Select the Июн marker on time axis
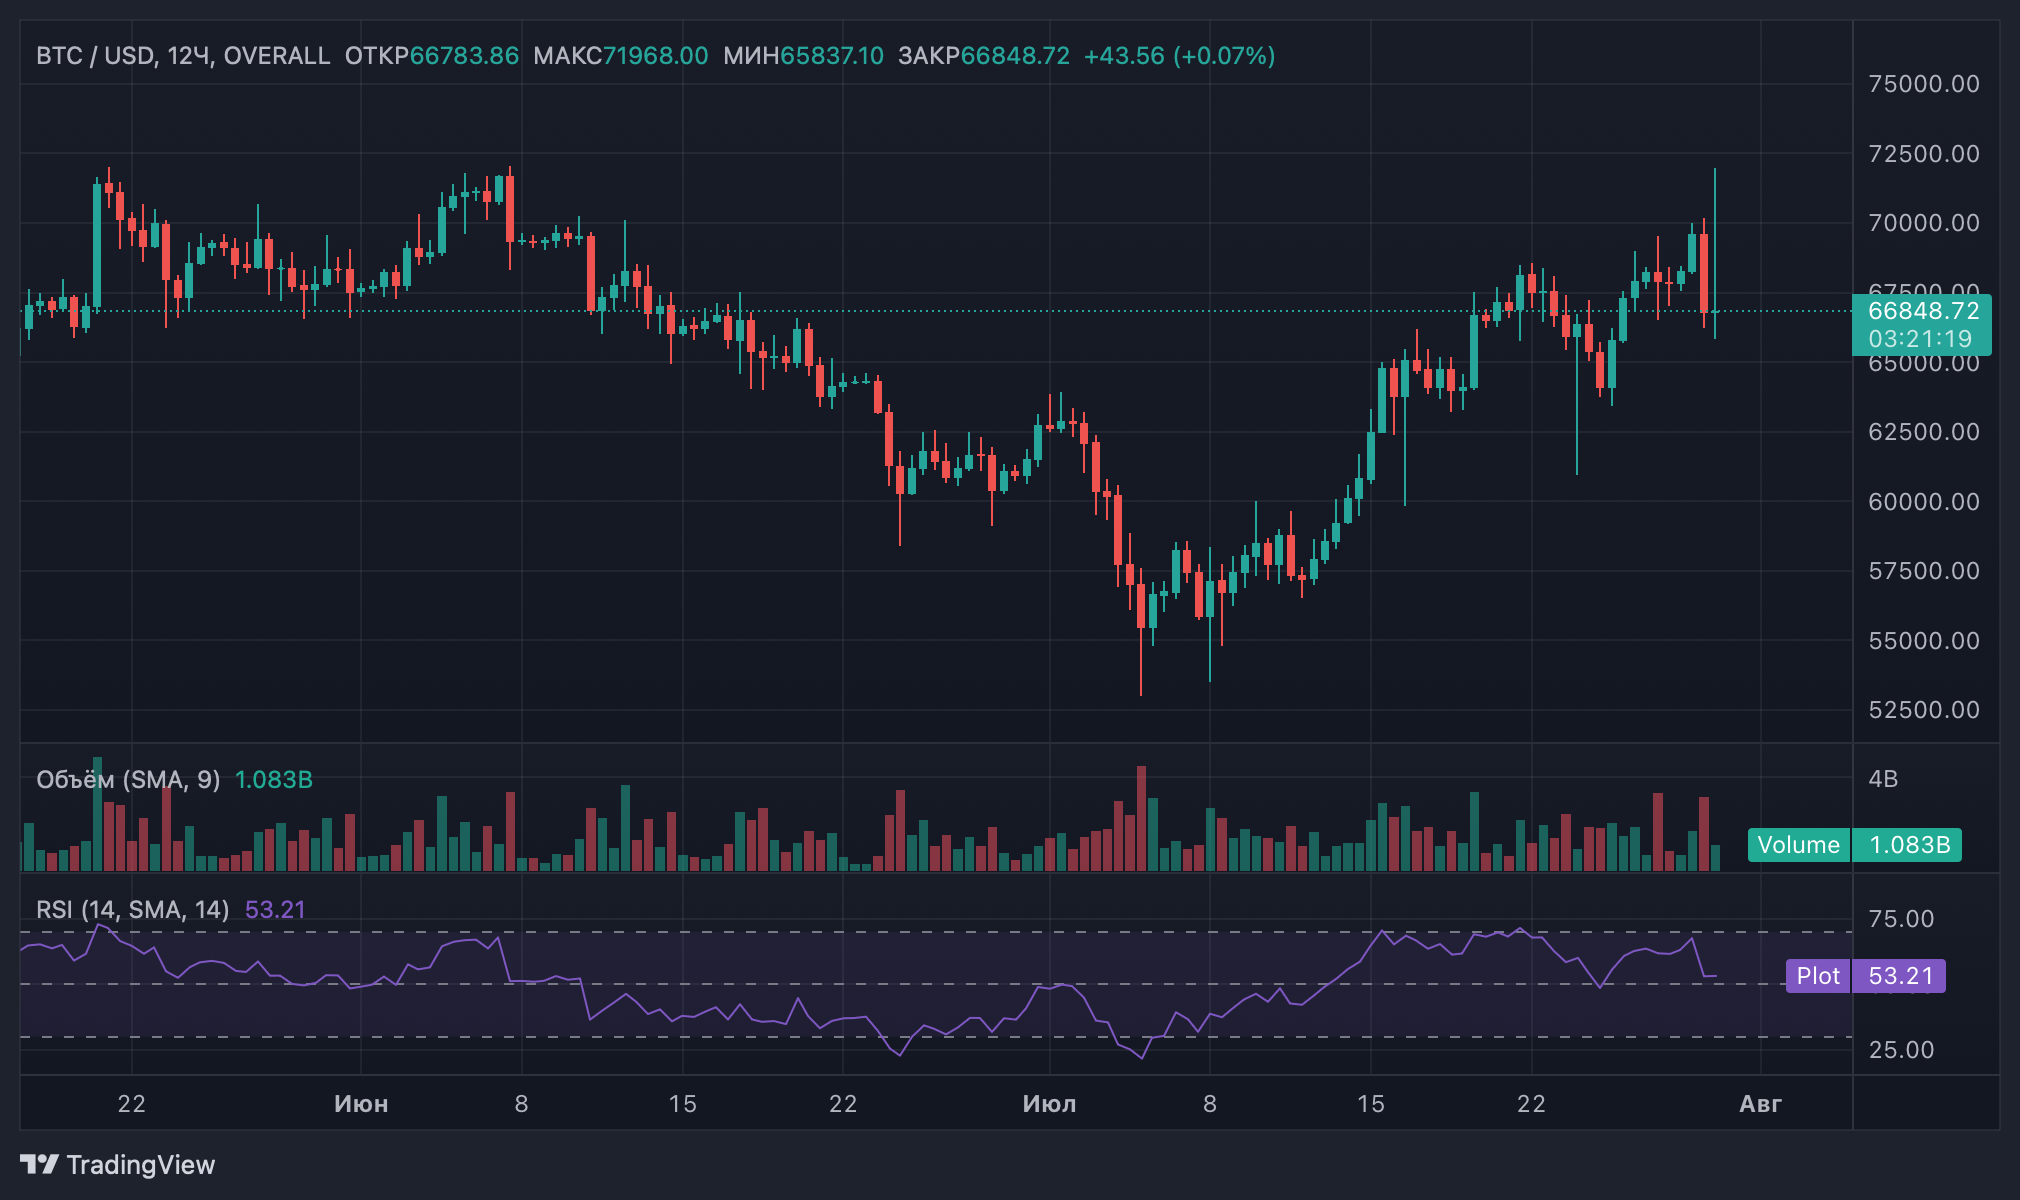 pyautogui.click(x=361, y=1104)
